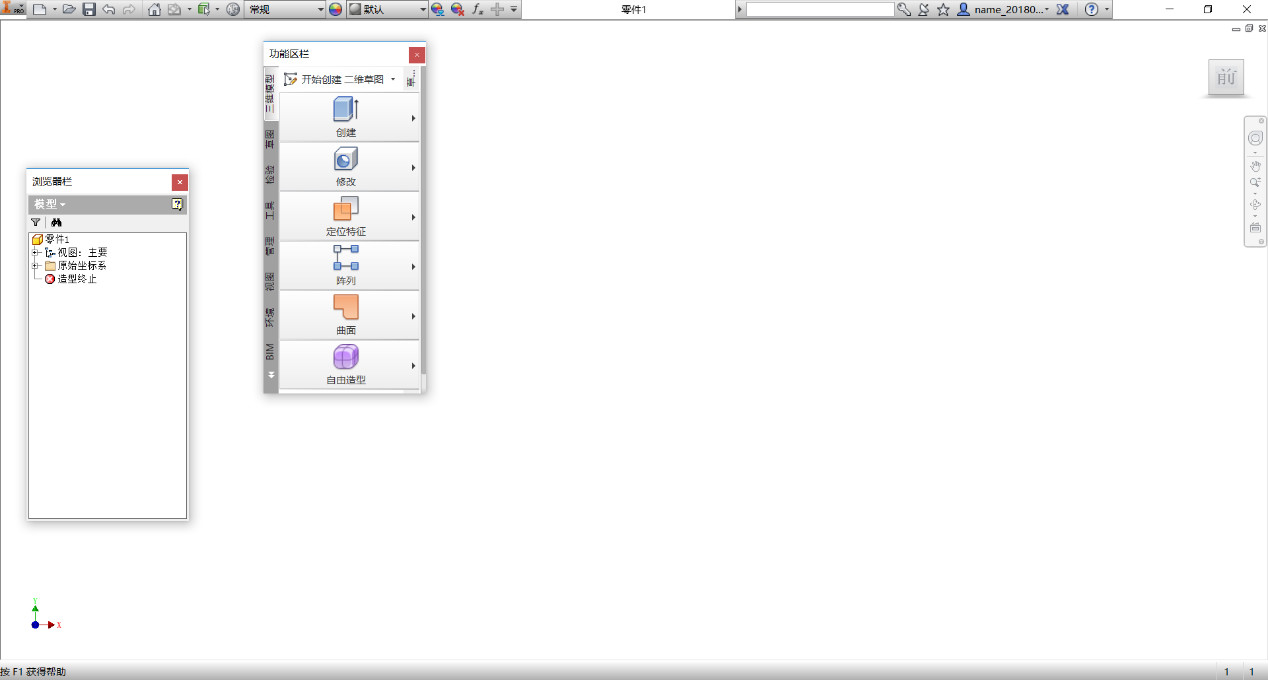Click the Undo arrow
Image resolution: width=1268 pixels, height=680 pixels.
click(x=109, y=9)
